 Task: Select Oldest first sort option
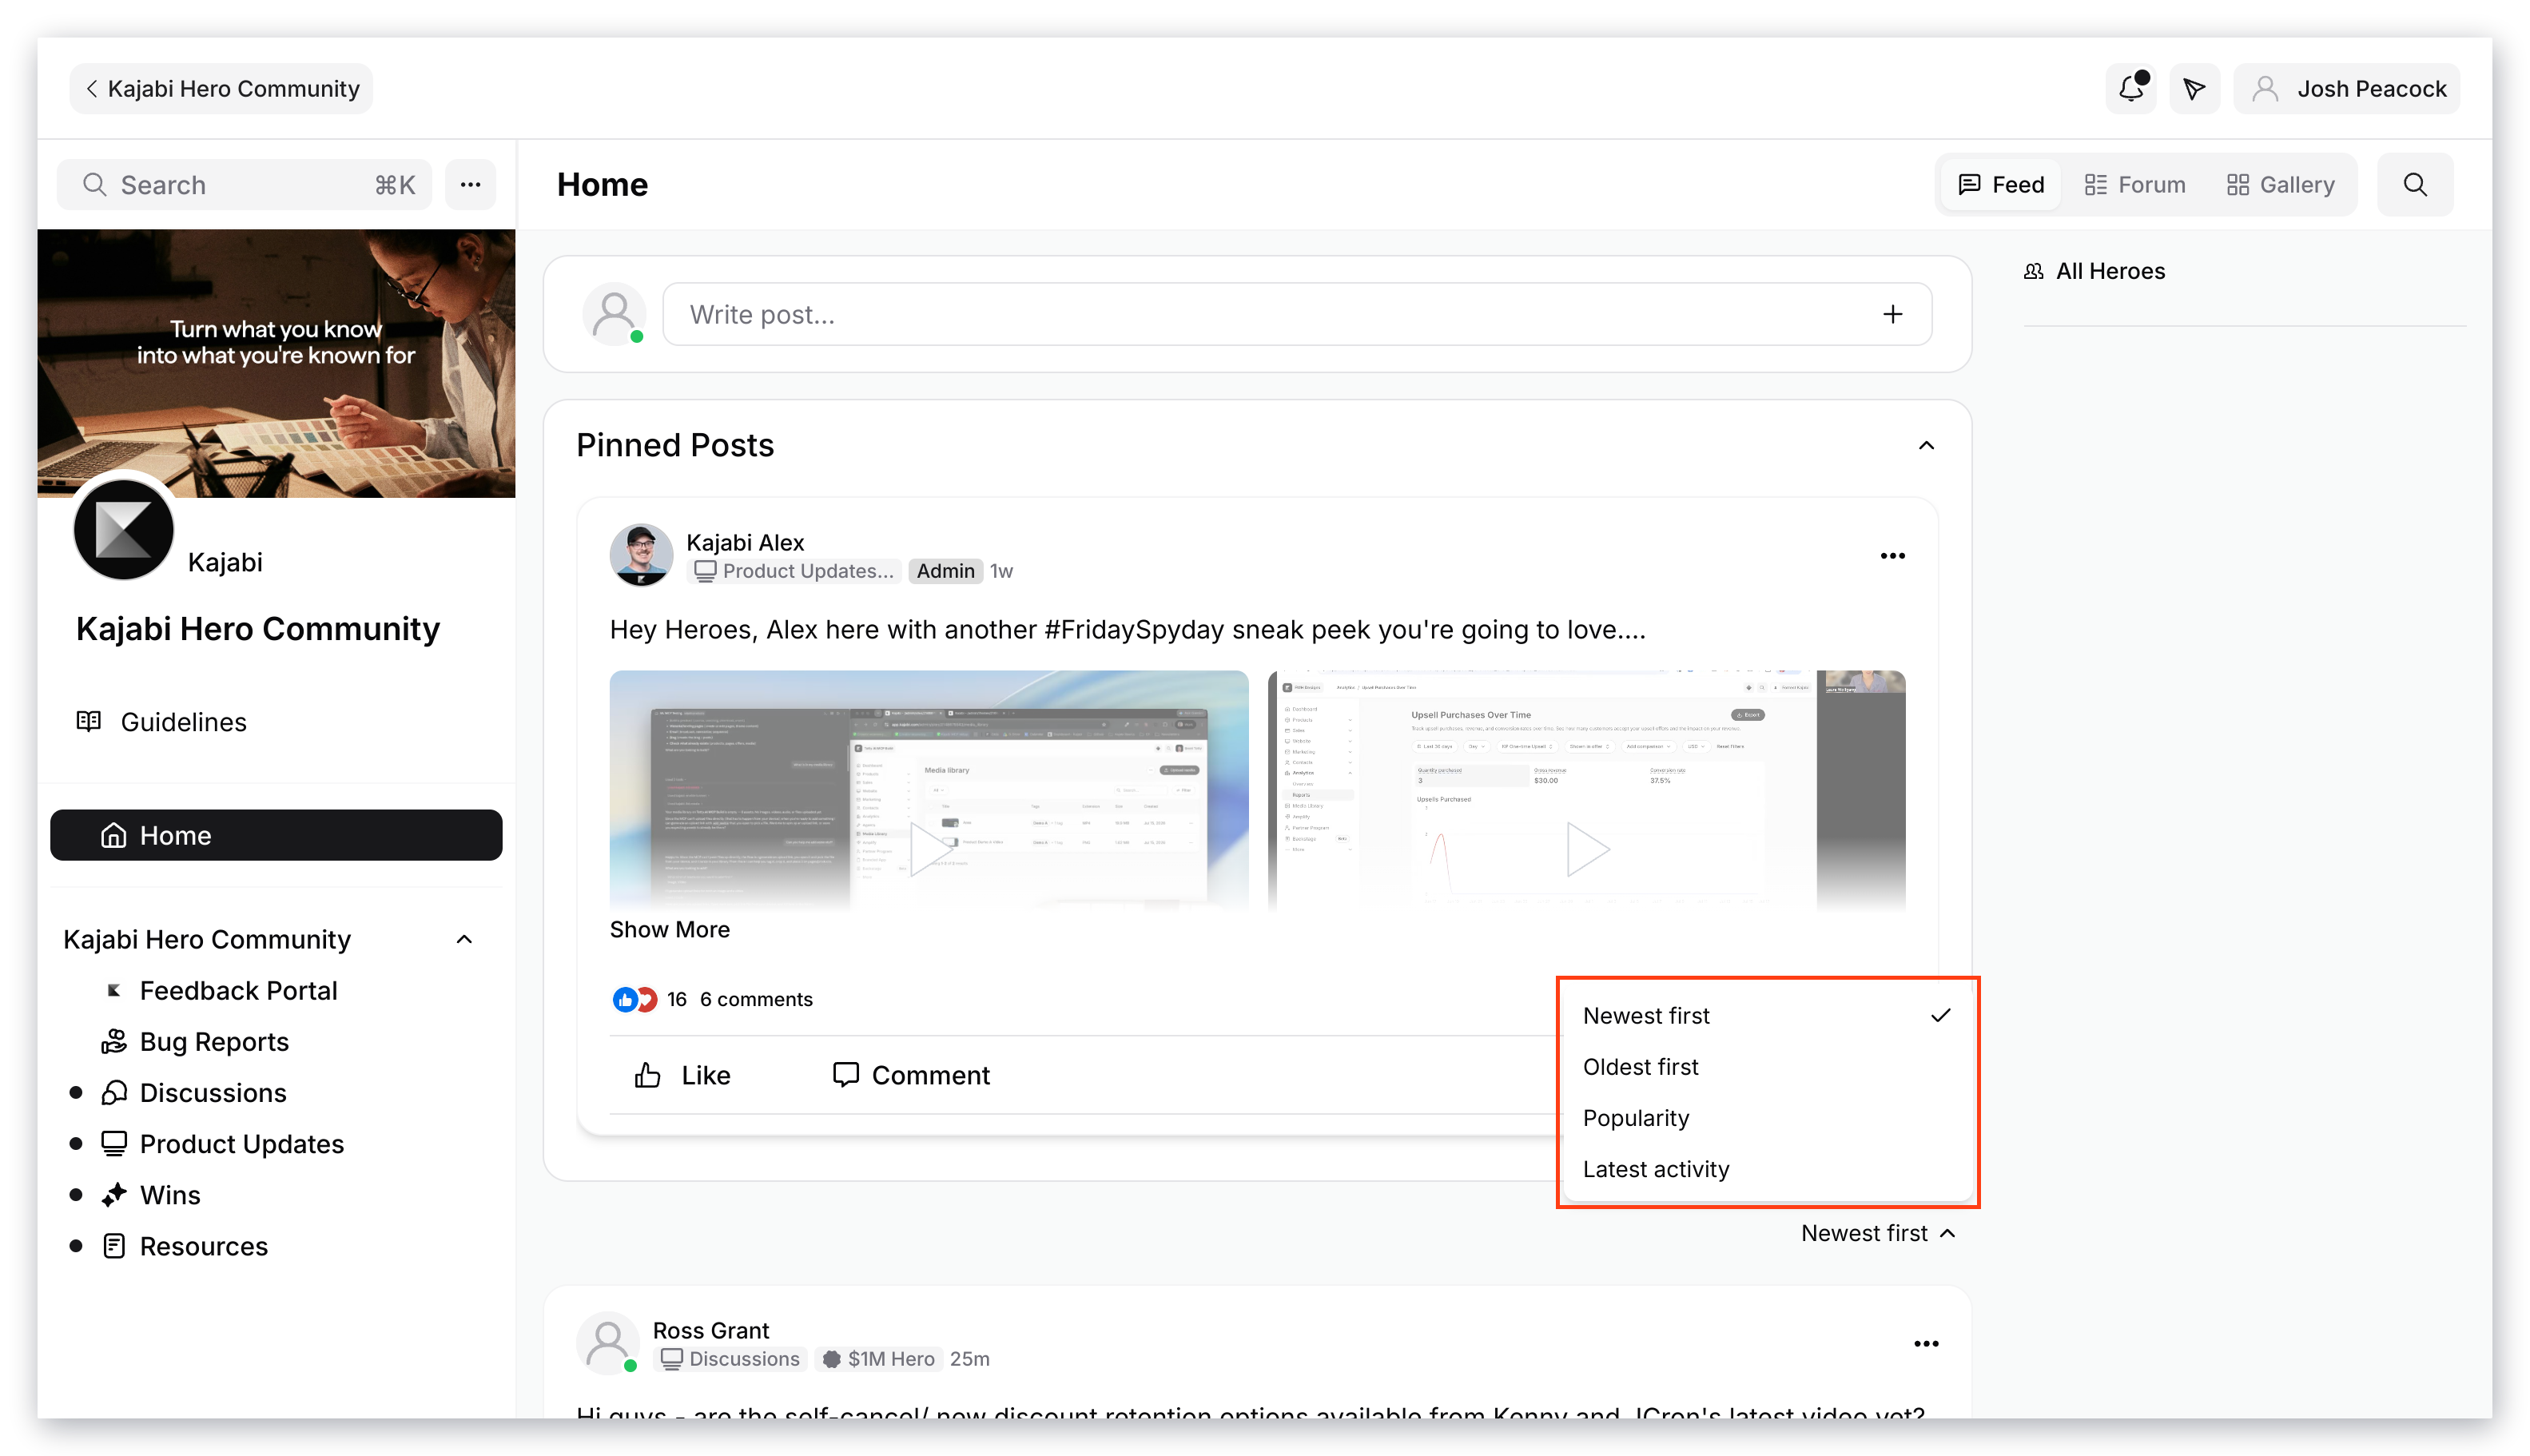pyautogui.click(x=1767, y=1066)
